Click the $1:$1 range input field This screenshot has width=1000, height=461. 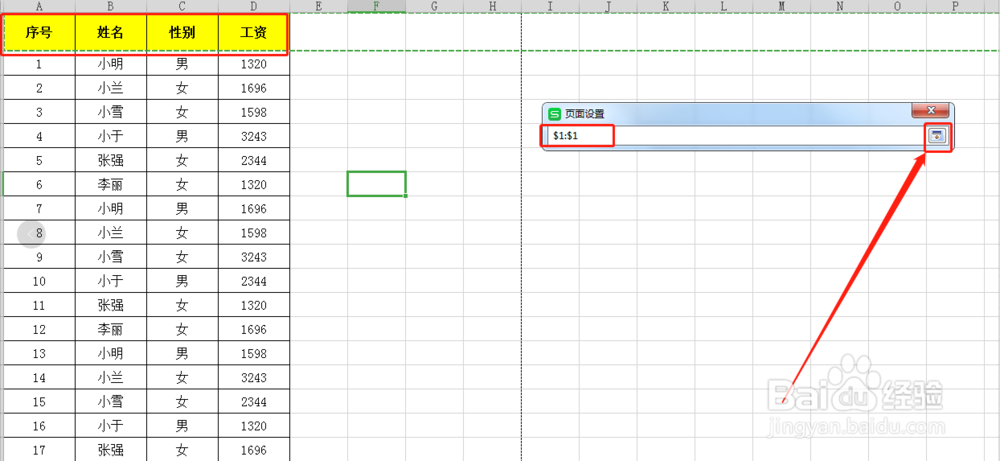click(x=733, y=136)
